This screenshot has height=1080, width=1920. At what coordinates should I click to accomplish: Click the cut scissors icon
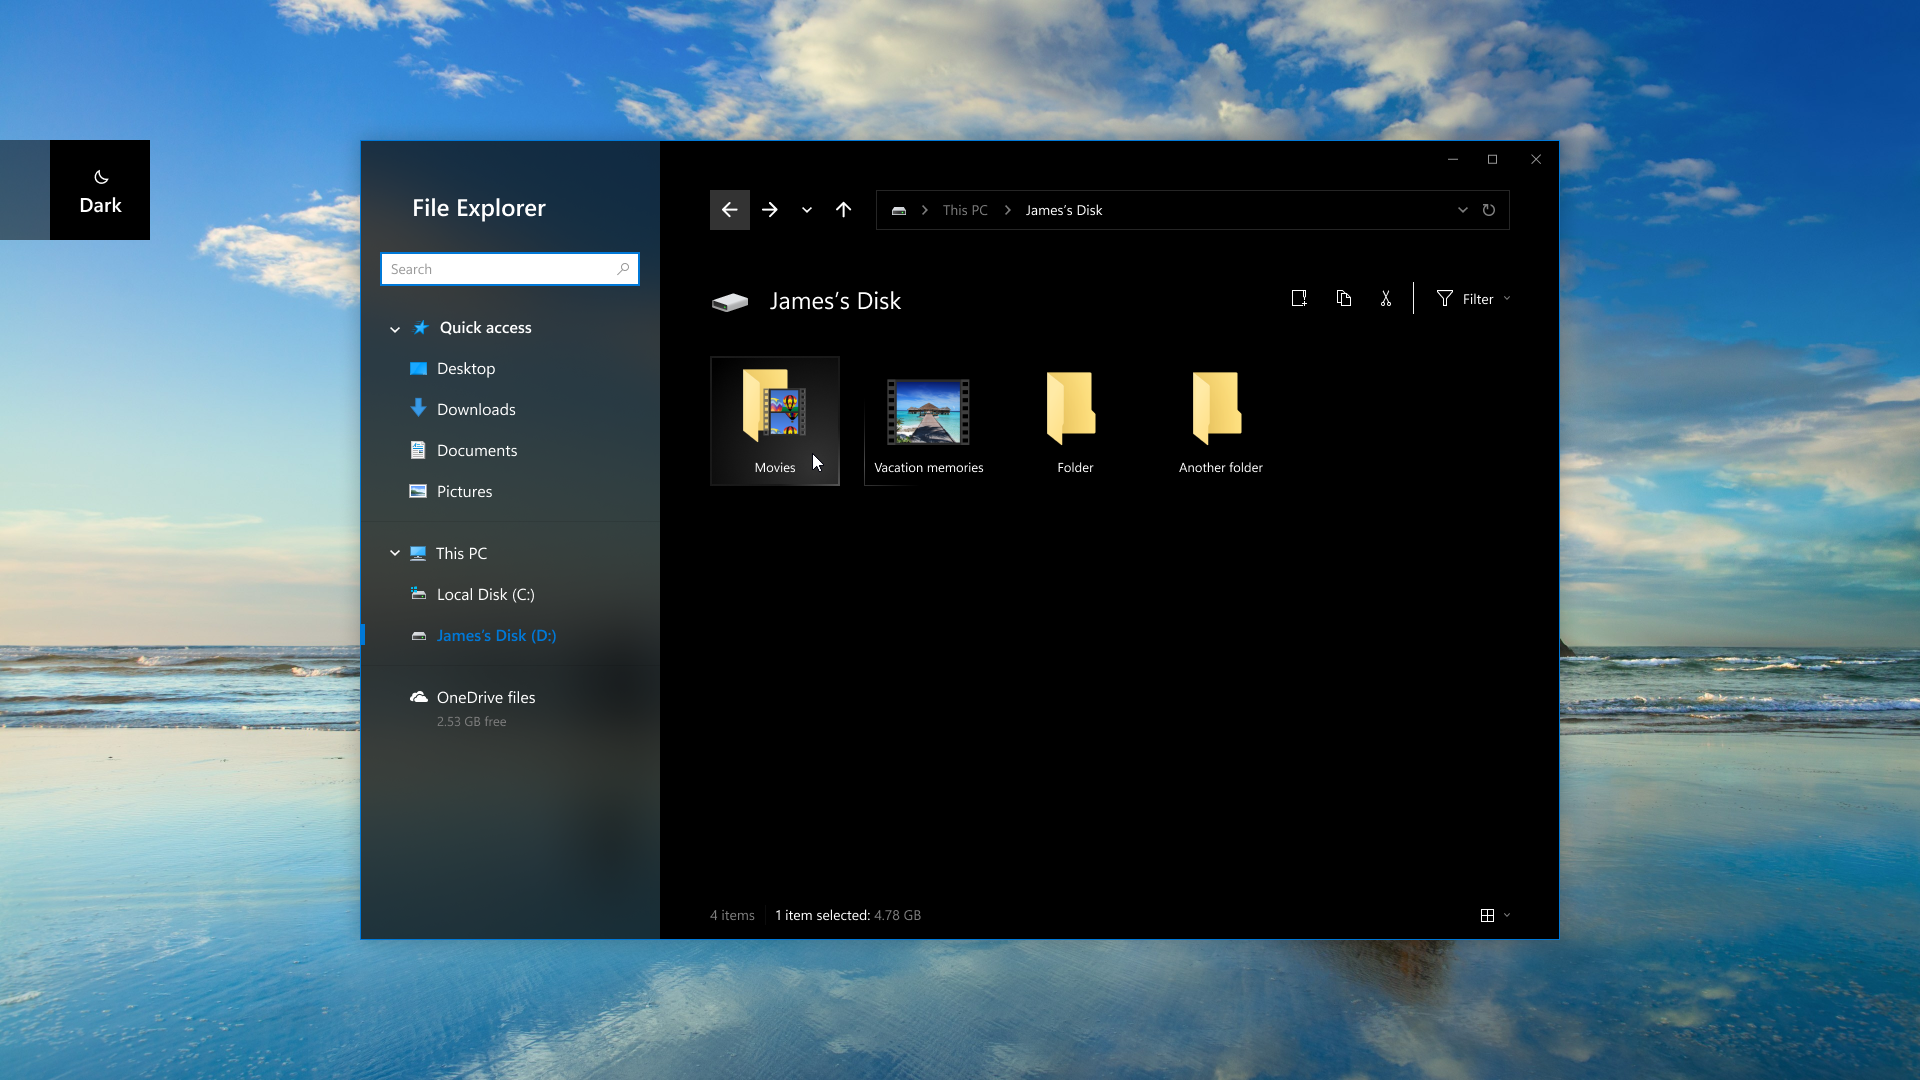pos(1386,298)
